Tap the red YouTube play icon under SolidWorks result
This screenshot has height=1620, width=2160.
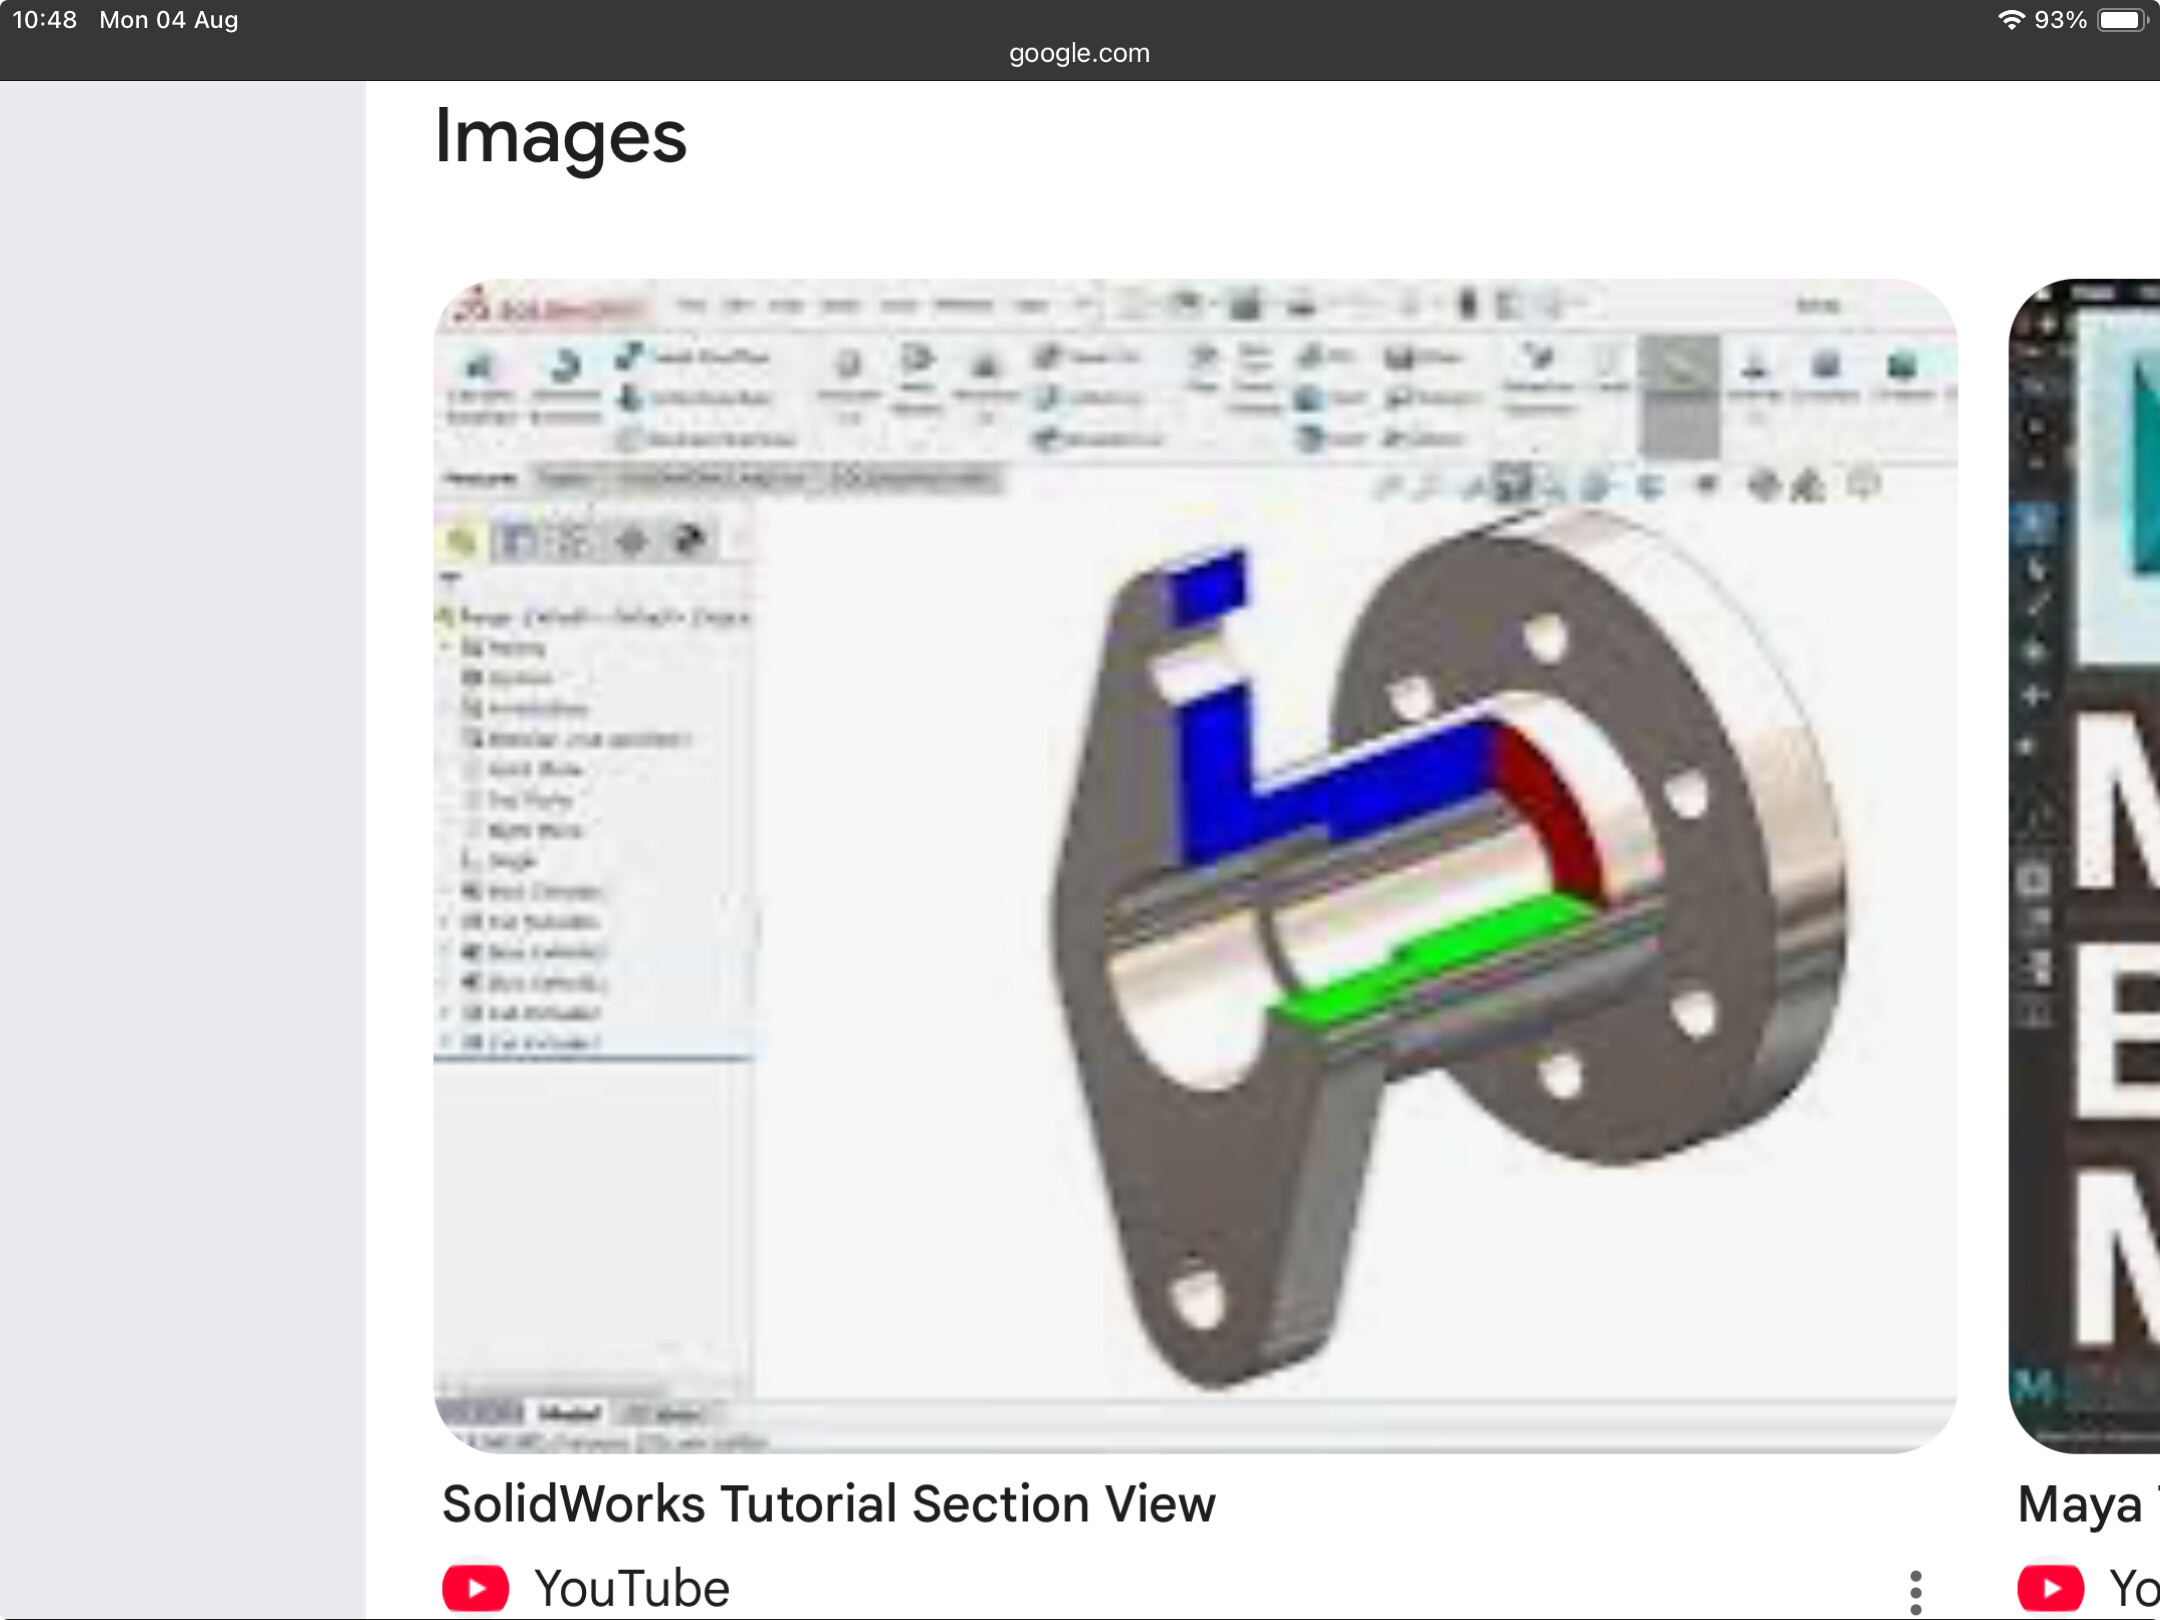pos(475,1588)
